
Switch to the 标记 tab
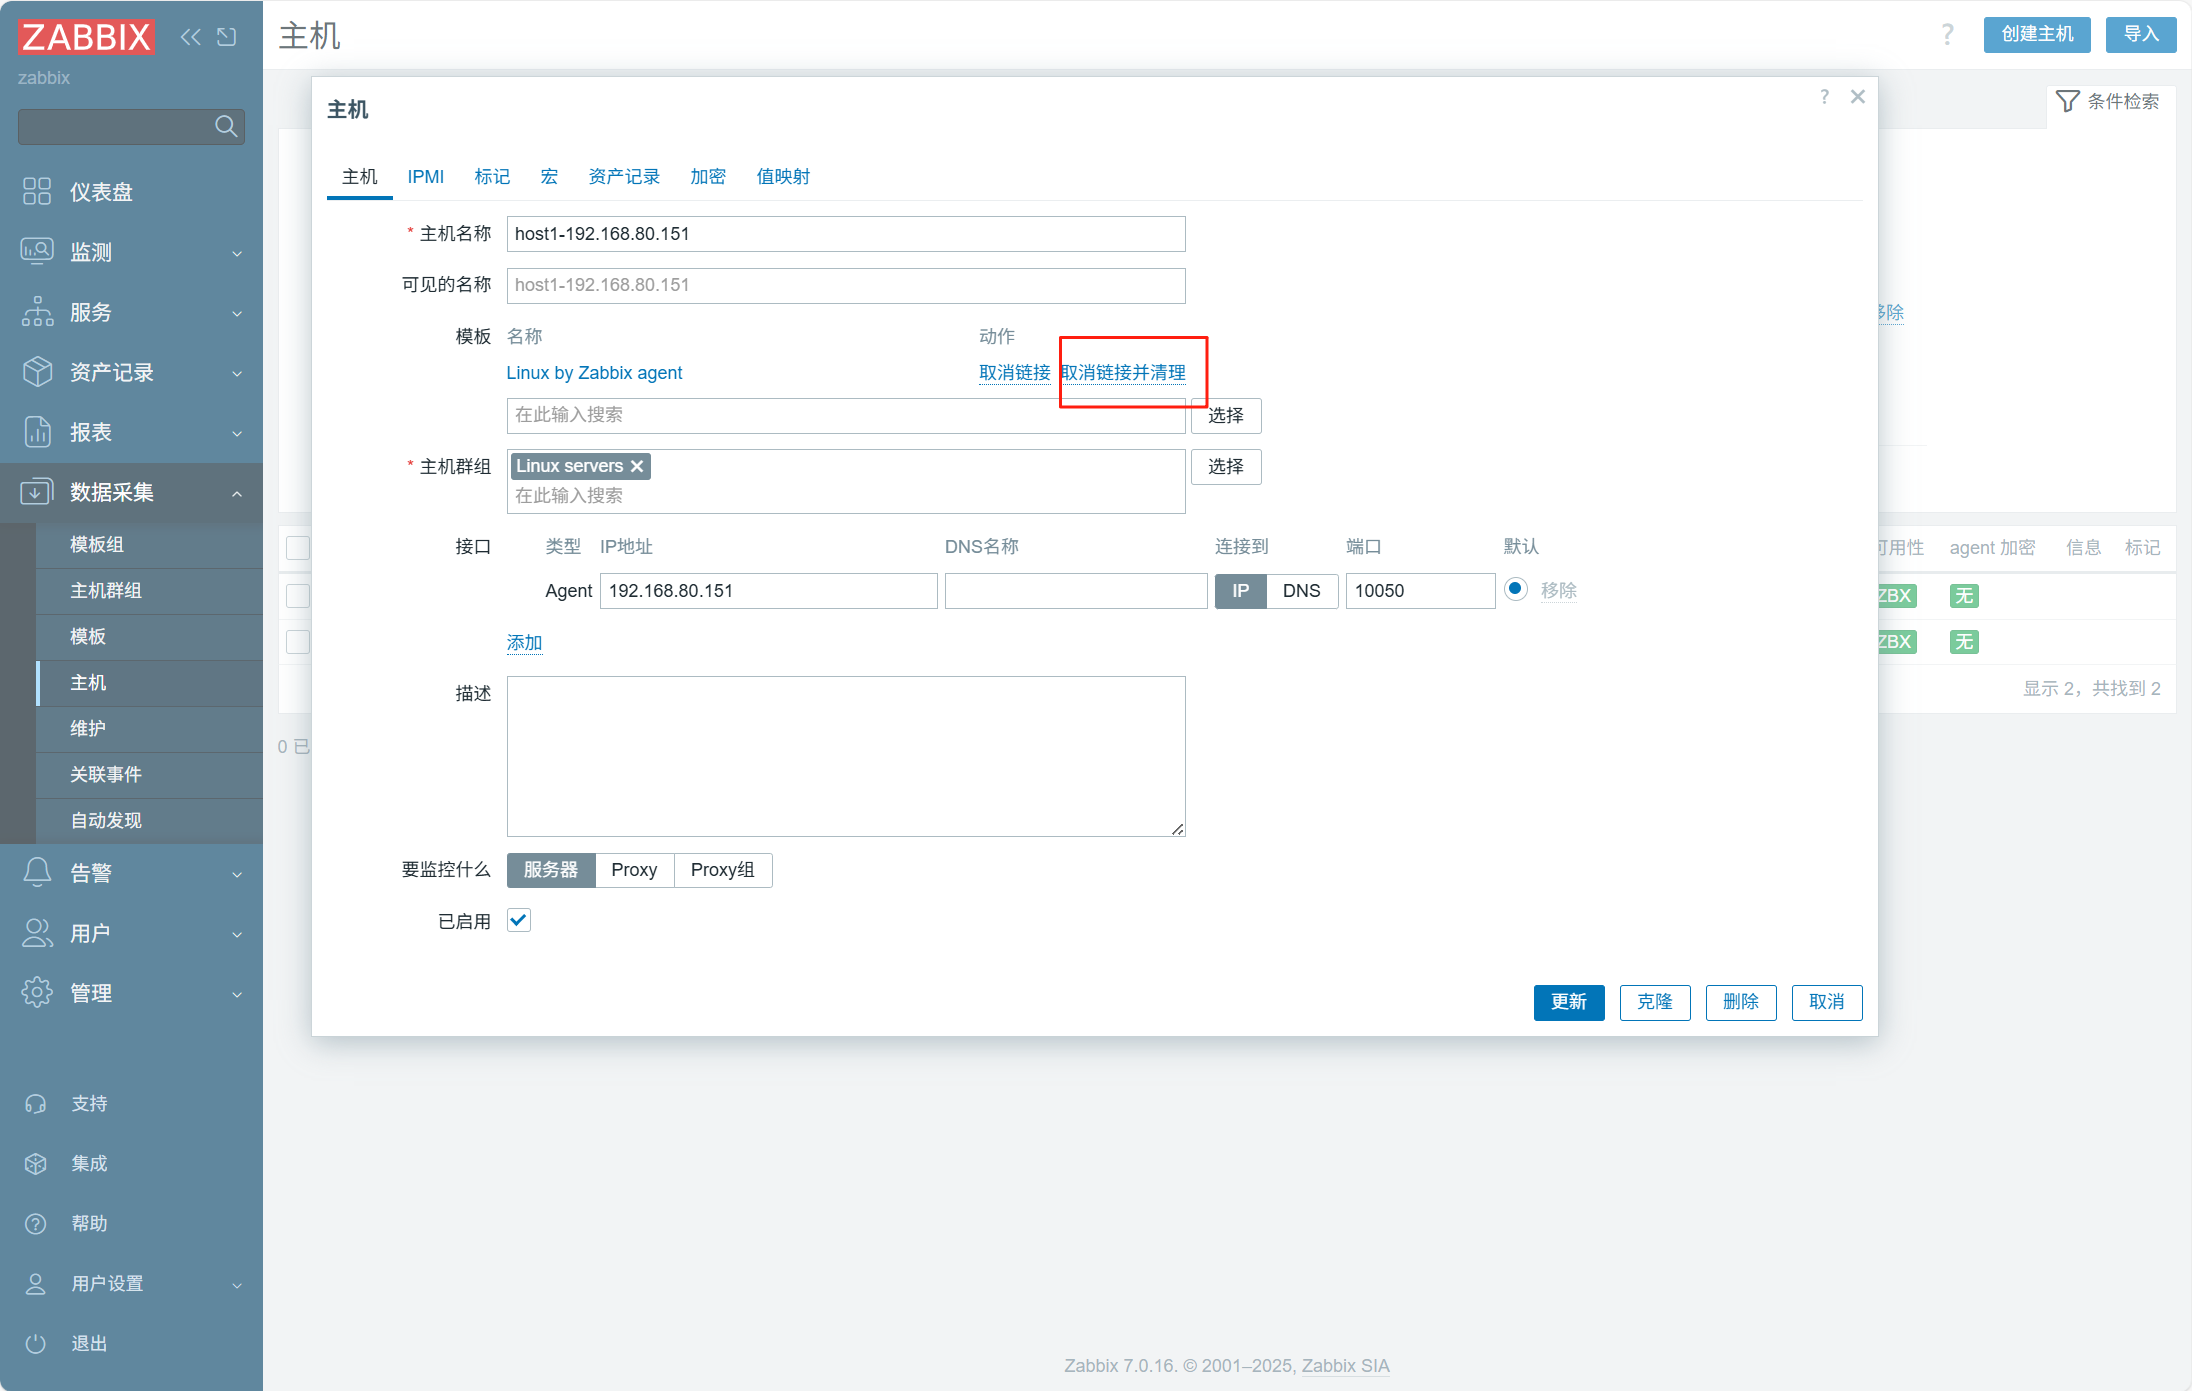click(492, 176)
